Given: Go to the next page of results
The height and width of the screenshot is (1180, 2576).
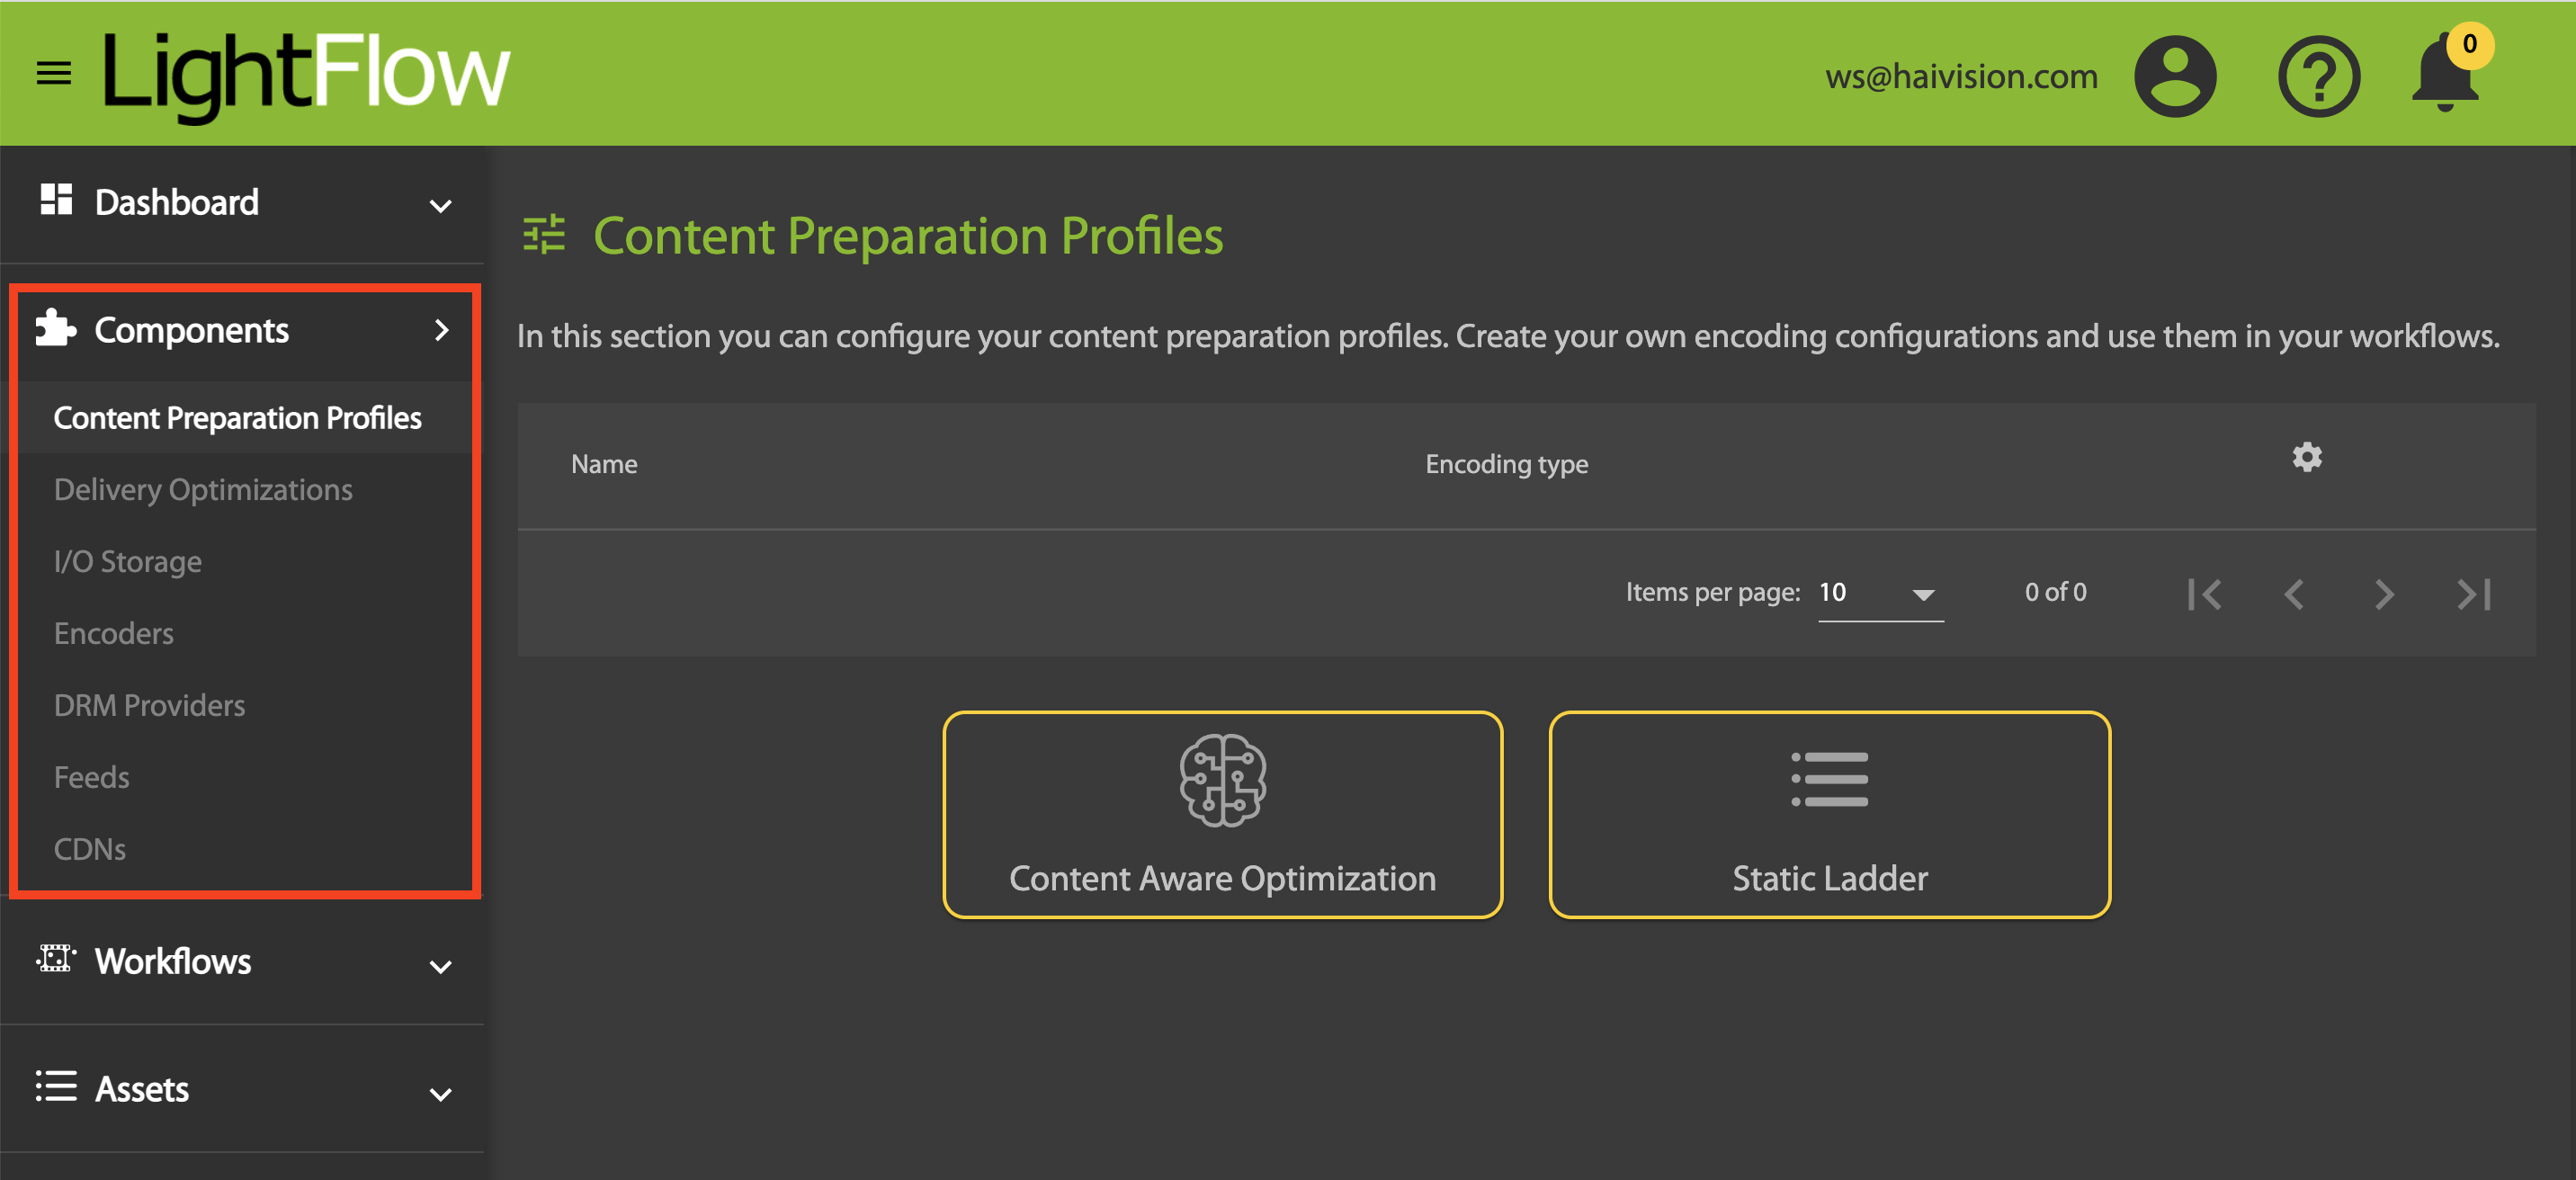Looking at the screenshot, I should point(2384,594).
